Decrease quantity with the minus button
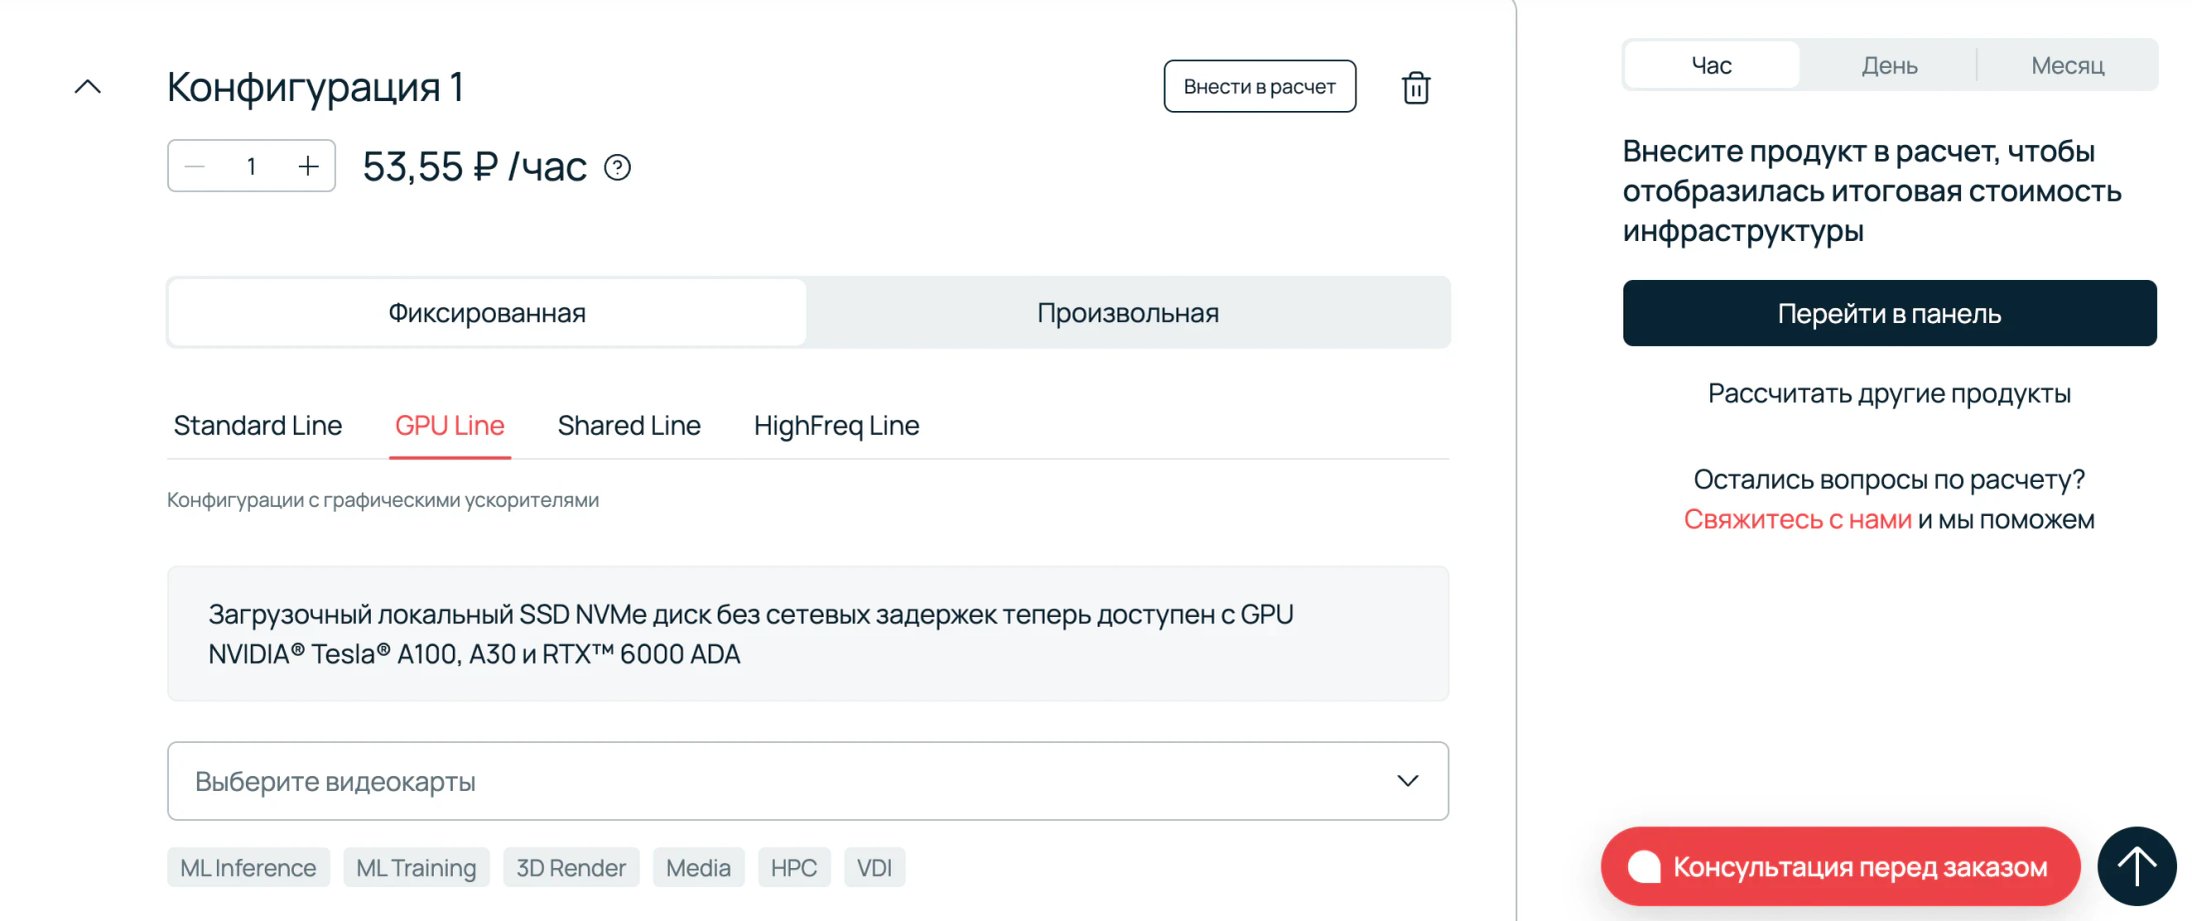The height and width of the screenshot is (921, 2192). coord(195,166)
